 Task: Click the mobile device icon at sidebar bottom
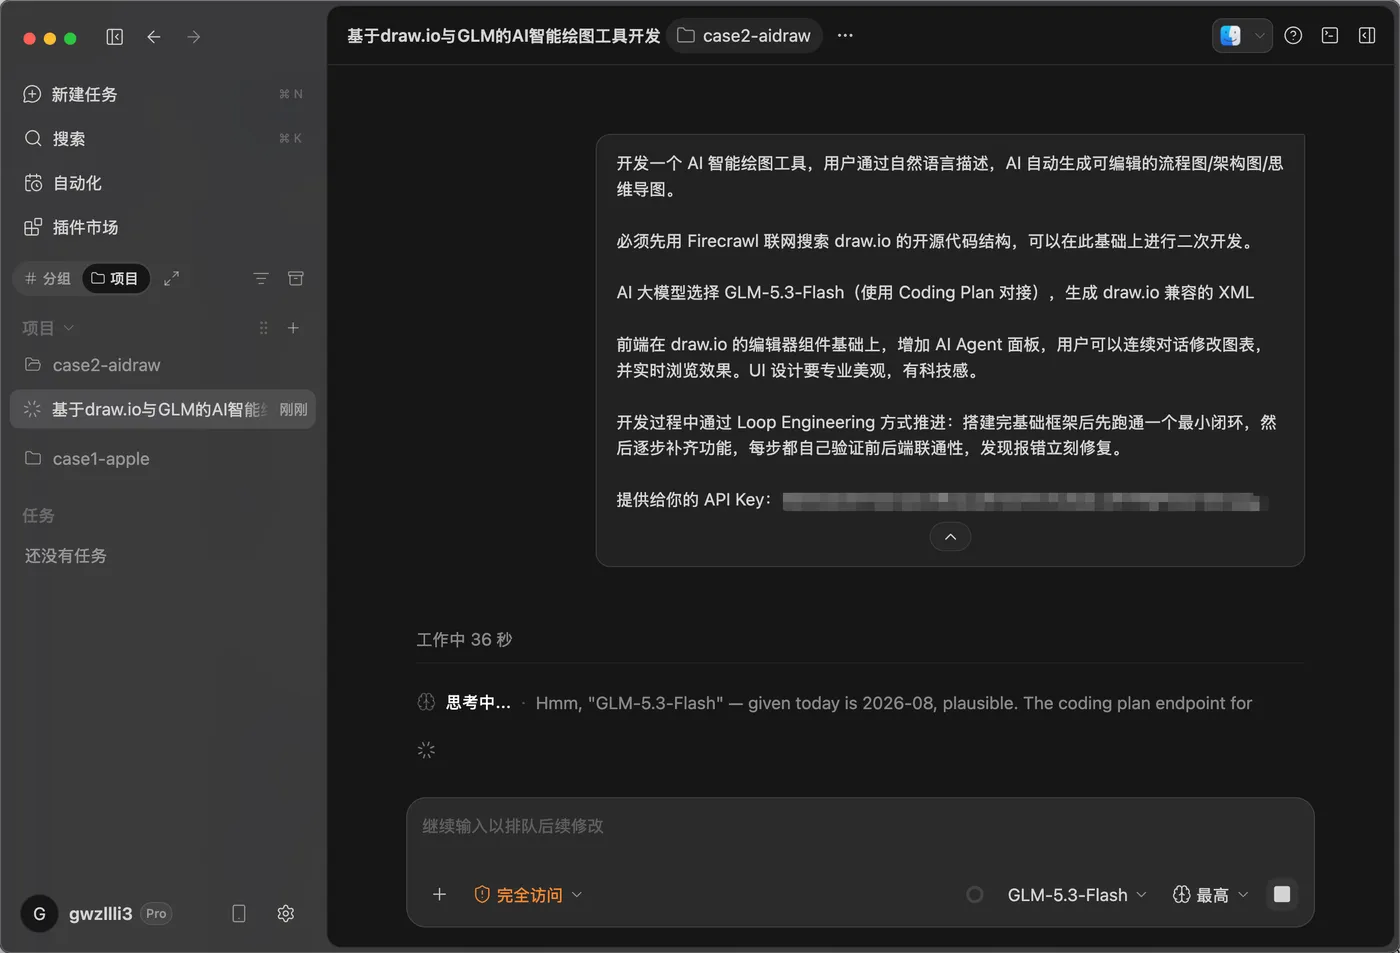pos(239,913)
